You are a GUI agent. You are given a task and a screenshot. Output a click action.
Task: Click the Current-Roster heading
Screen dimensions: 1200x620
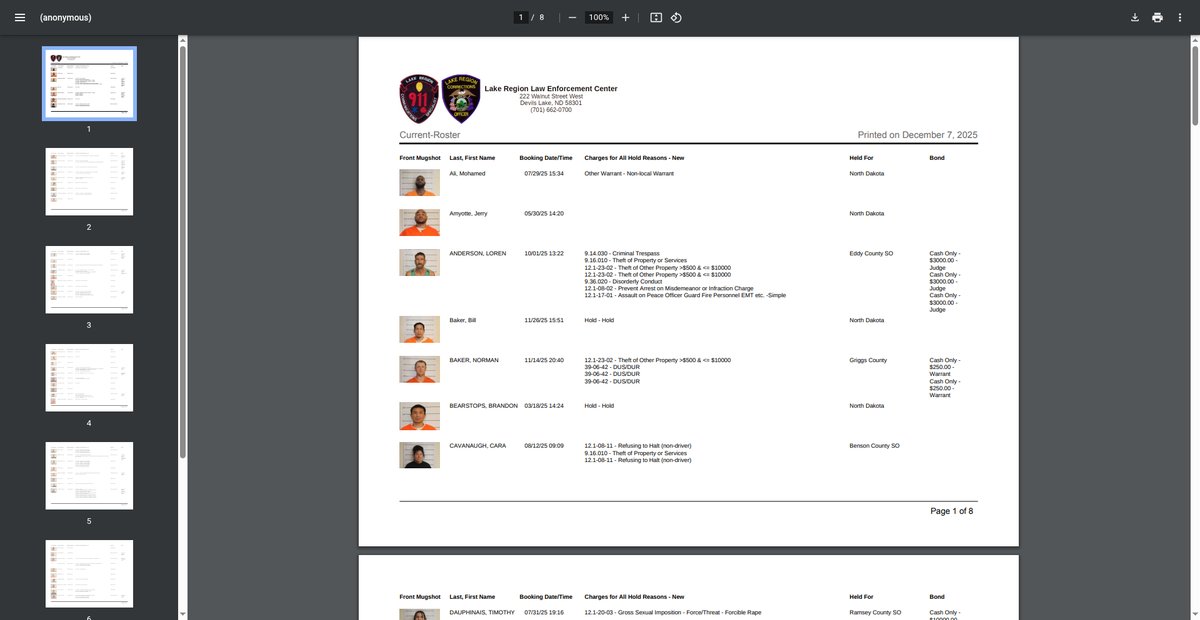pos(430,134)
